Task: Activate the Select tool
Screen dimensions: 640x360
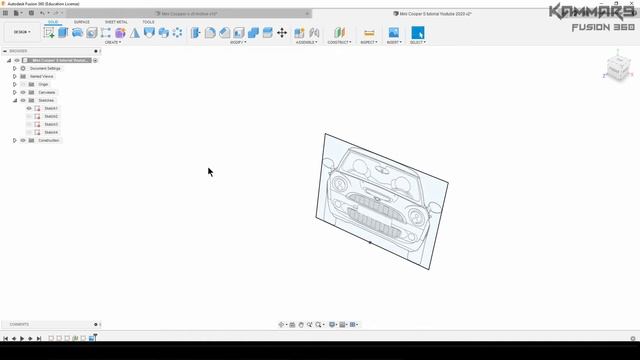Action: tap(418, 33)
